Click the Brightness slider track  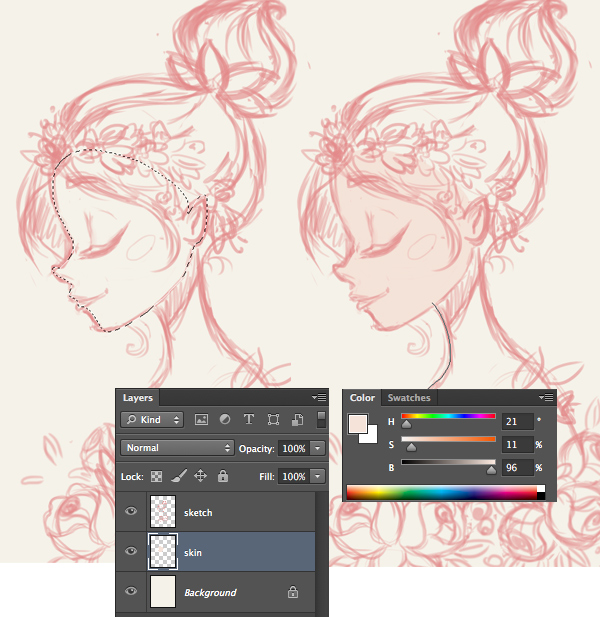coord(448,462)
